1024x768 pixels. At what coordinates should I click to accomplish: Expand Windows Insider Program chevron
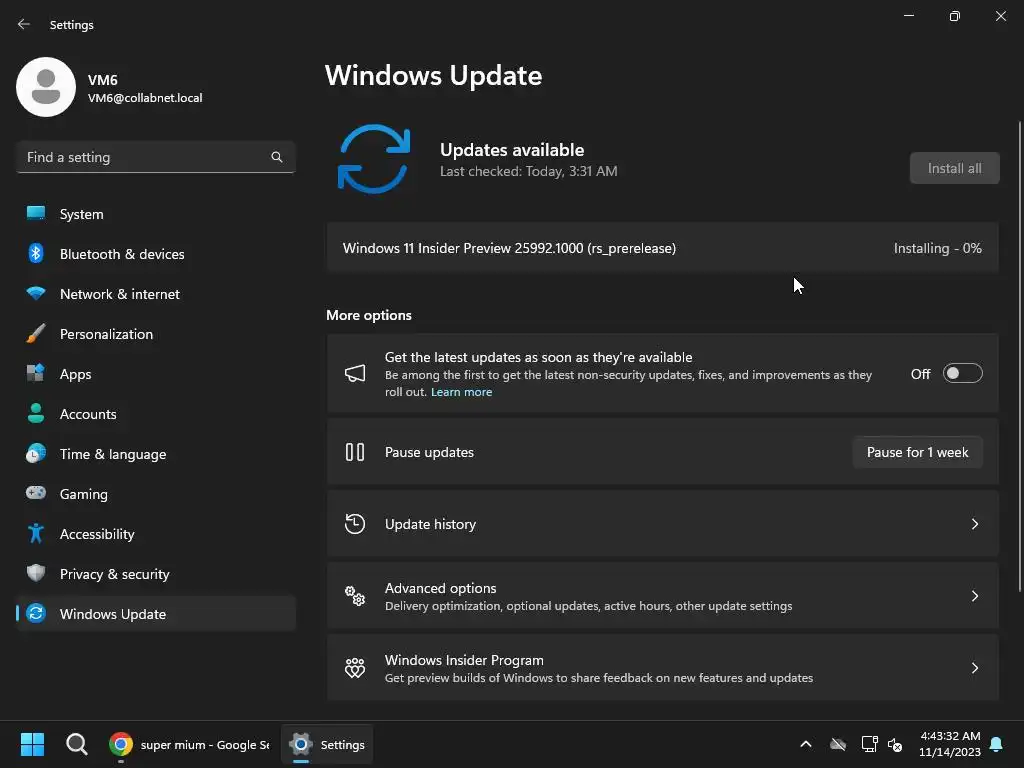[974, 668]
